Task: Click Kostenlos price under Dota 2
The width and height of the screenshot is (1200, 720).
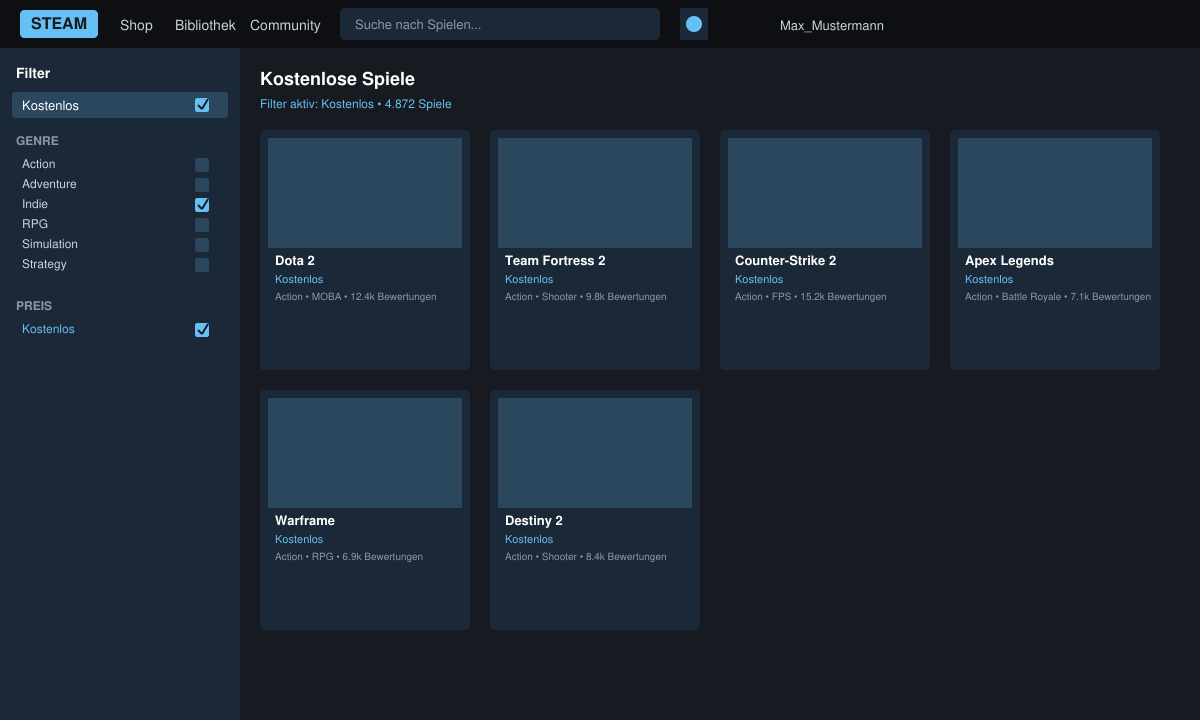Action: click(299, 280)
